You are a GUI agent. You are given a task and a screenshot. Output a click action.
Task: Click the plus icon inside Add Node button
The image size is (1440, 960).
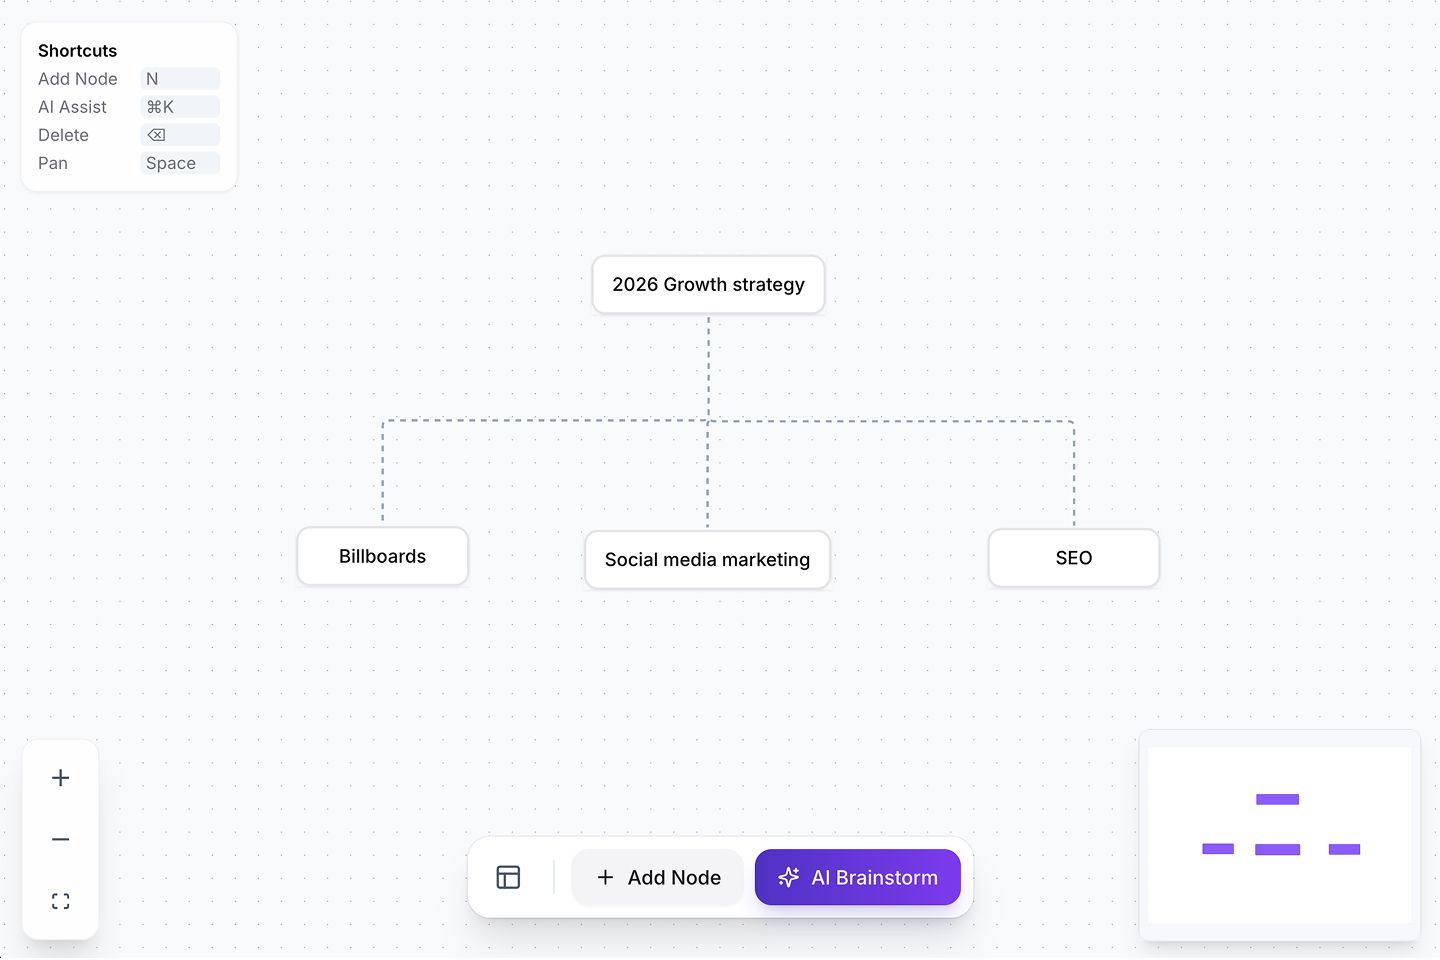[605, 877]
